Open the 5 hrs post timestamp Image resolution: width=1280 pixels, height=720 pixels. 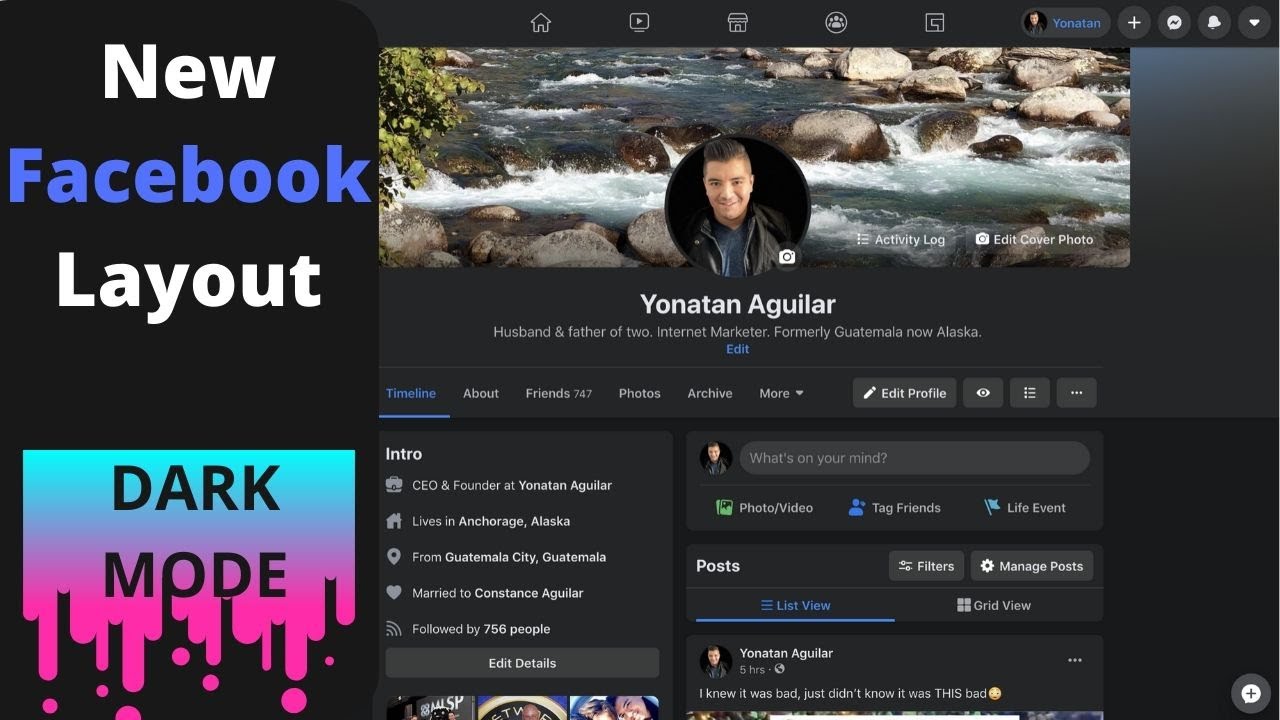(x=752, y=670)
